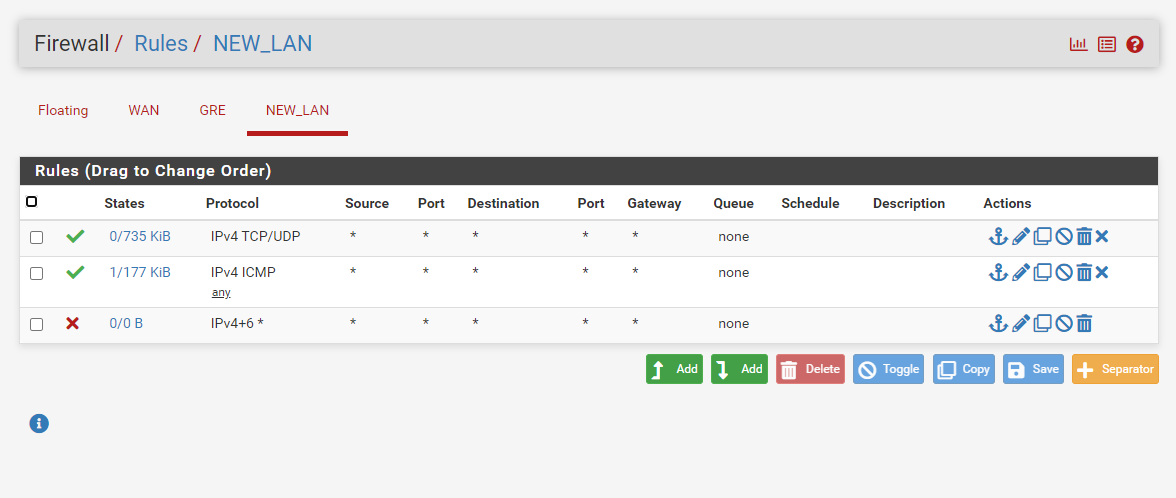Switch to the WAN tab
This screenshot has width=1176, height=498.
click(144, 110)
